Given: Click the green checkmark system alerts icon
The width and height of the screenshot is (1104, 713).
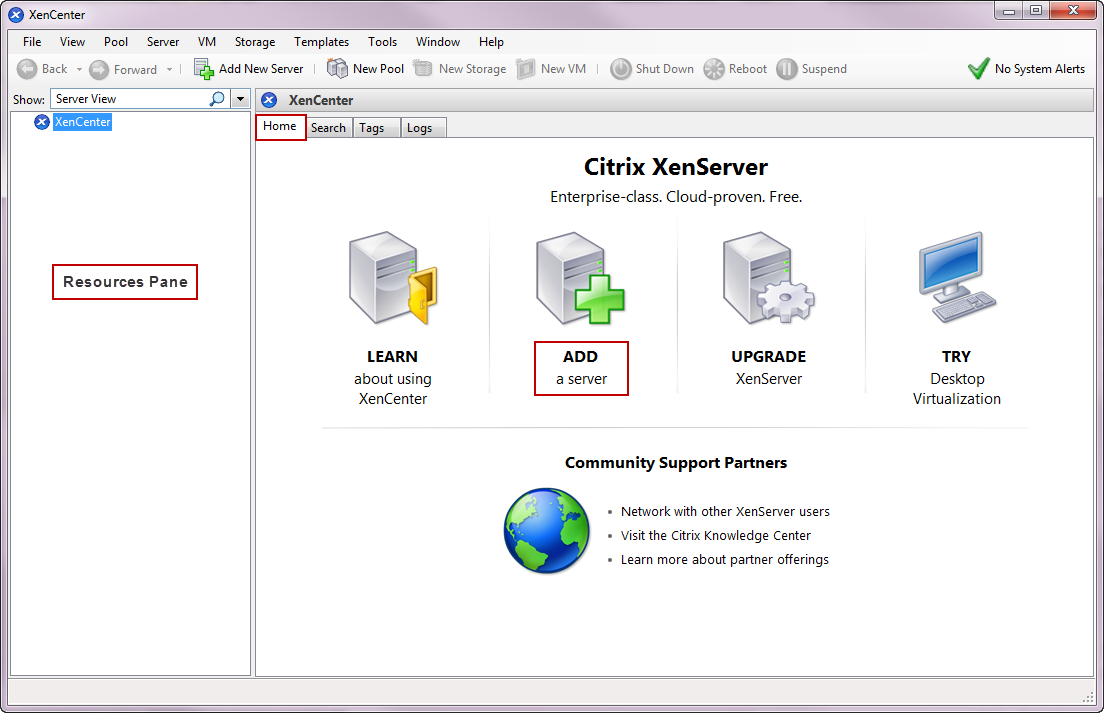Looking at the screenshot, I should tap(979, 68).
